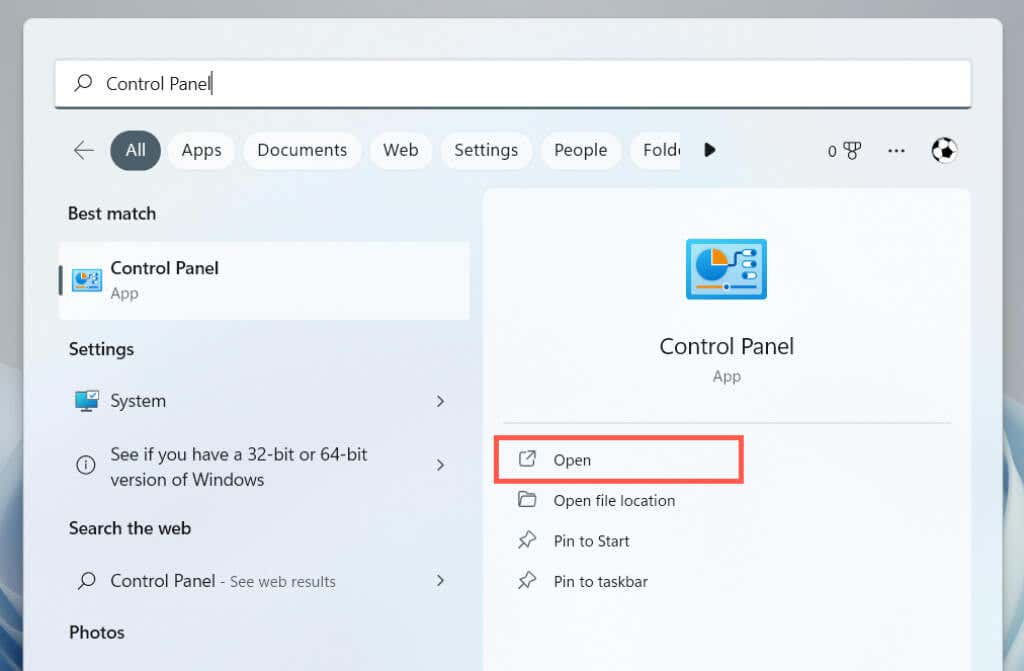Click the Pin to Start pin icon
1024x671 pixels.
click(527, 541)
